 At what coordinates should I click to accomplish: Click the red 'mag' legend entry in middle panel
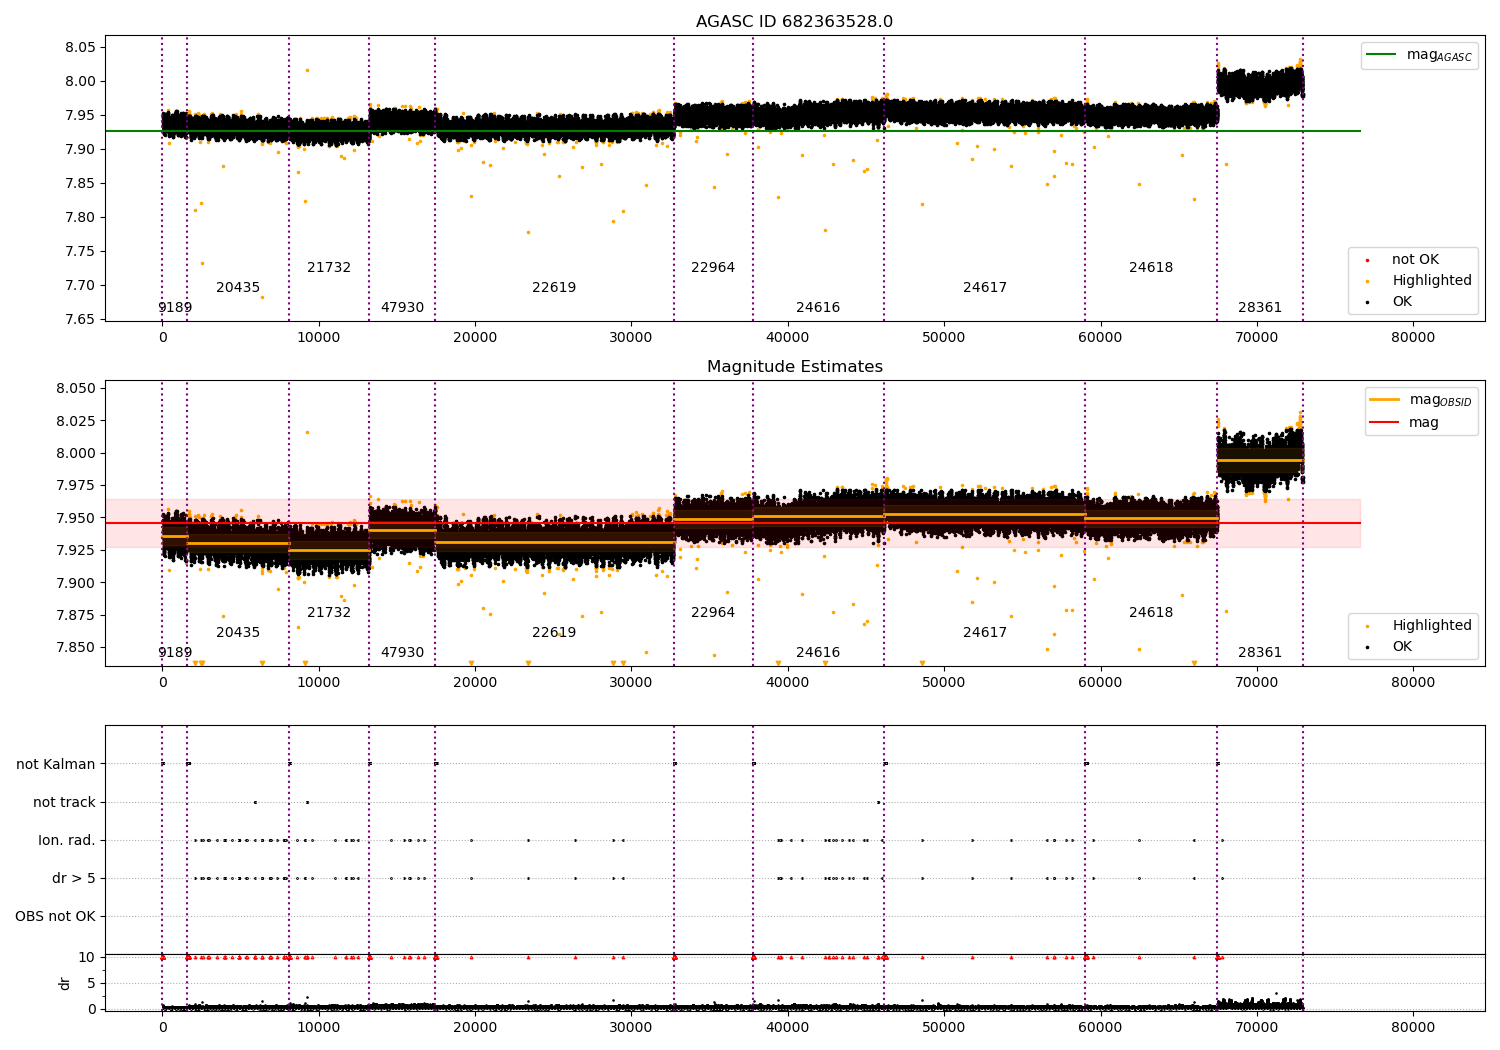[x=1404, y=423]
